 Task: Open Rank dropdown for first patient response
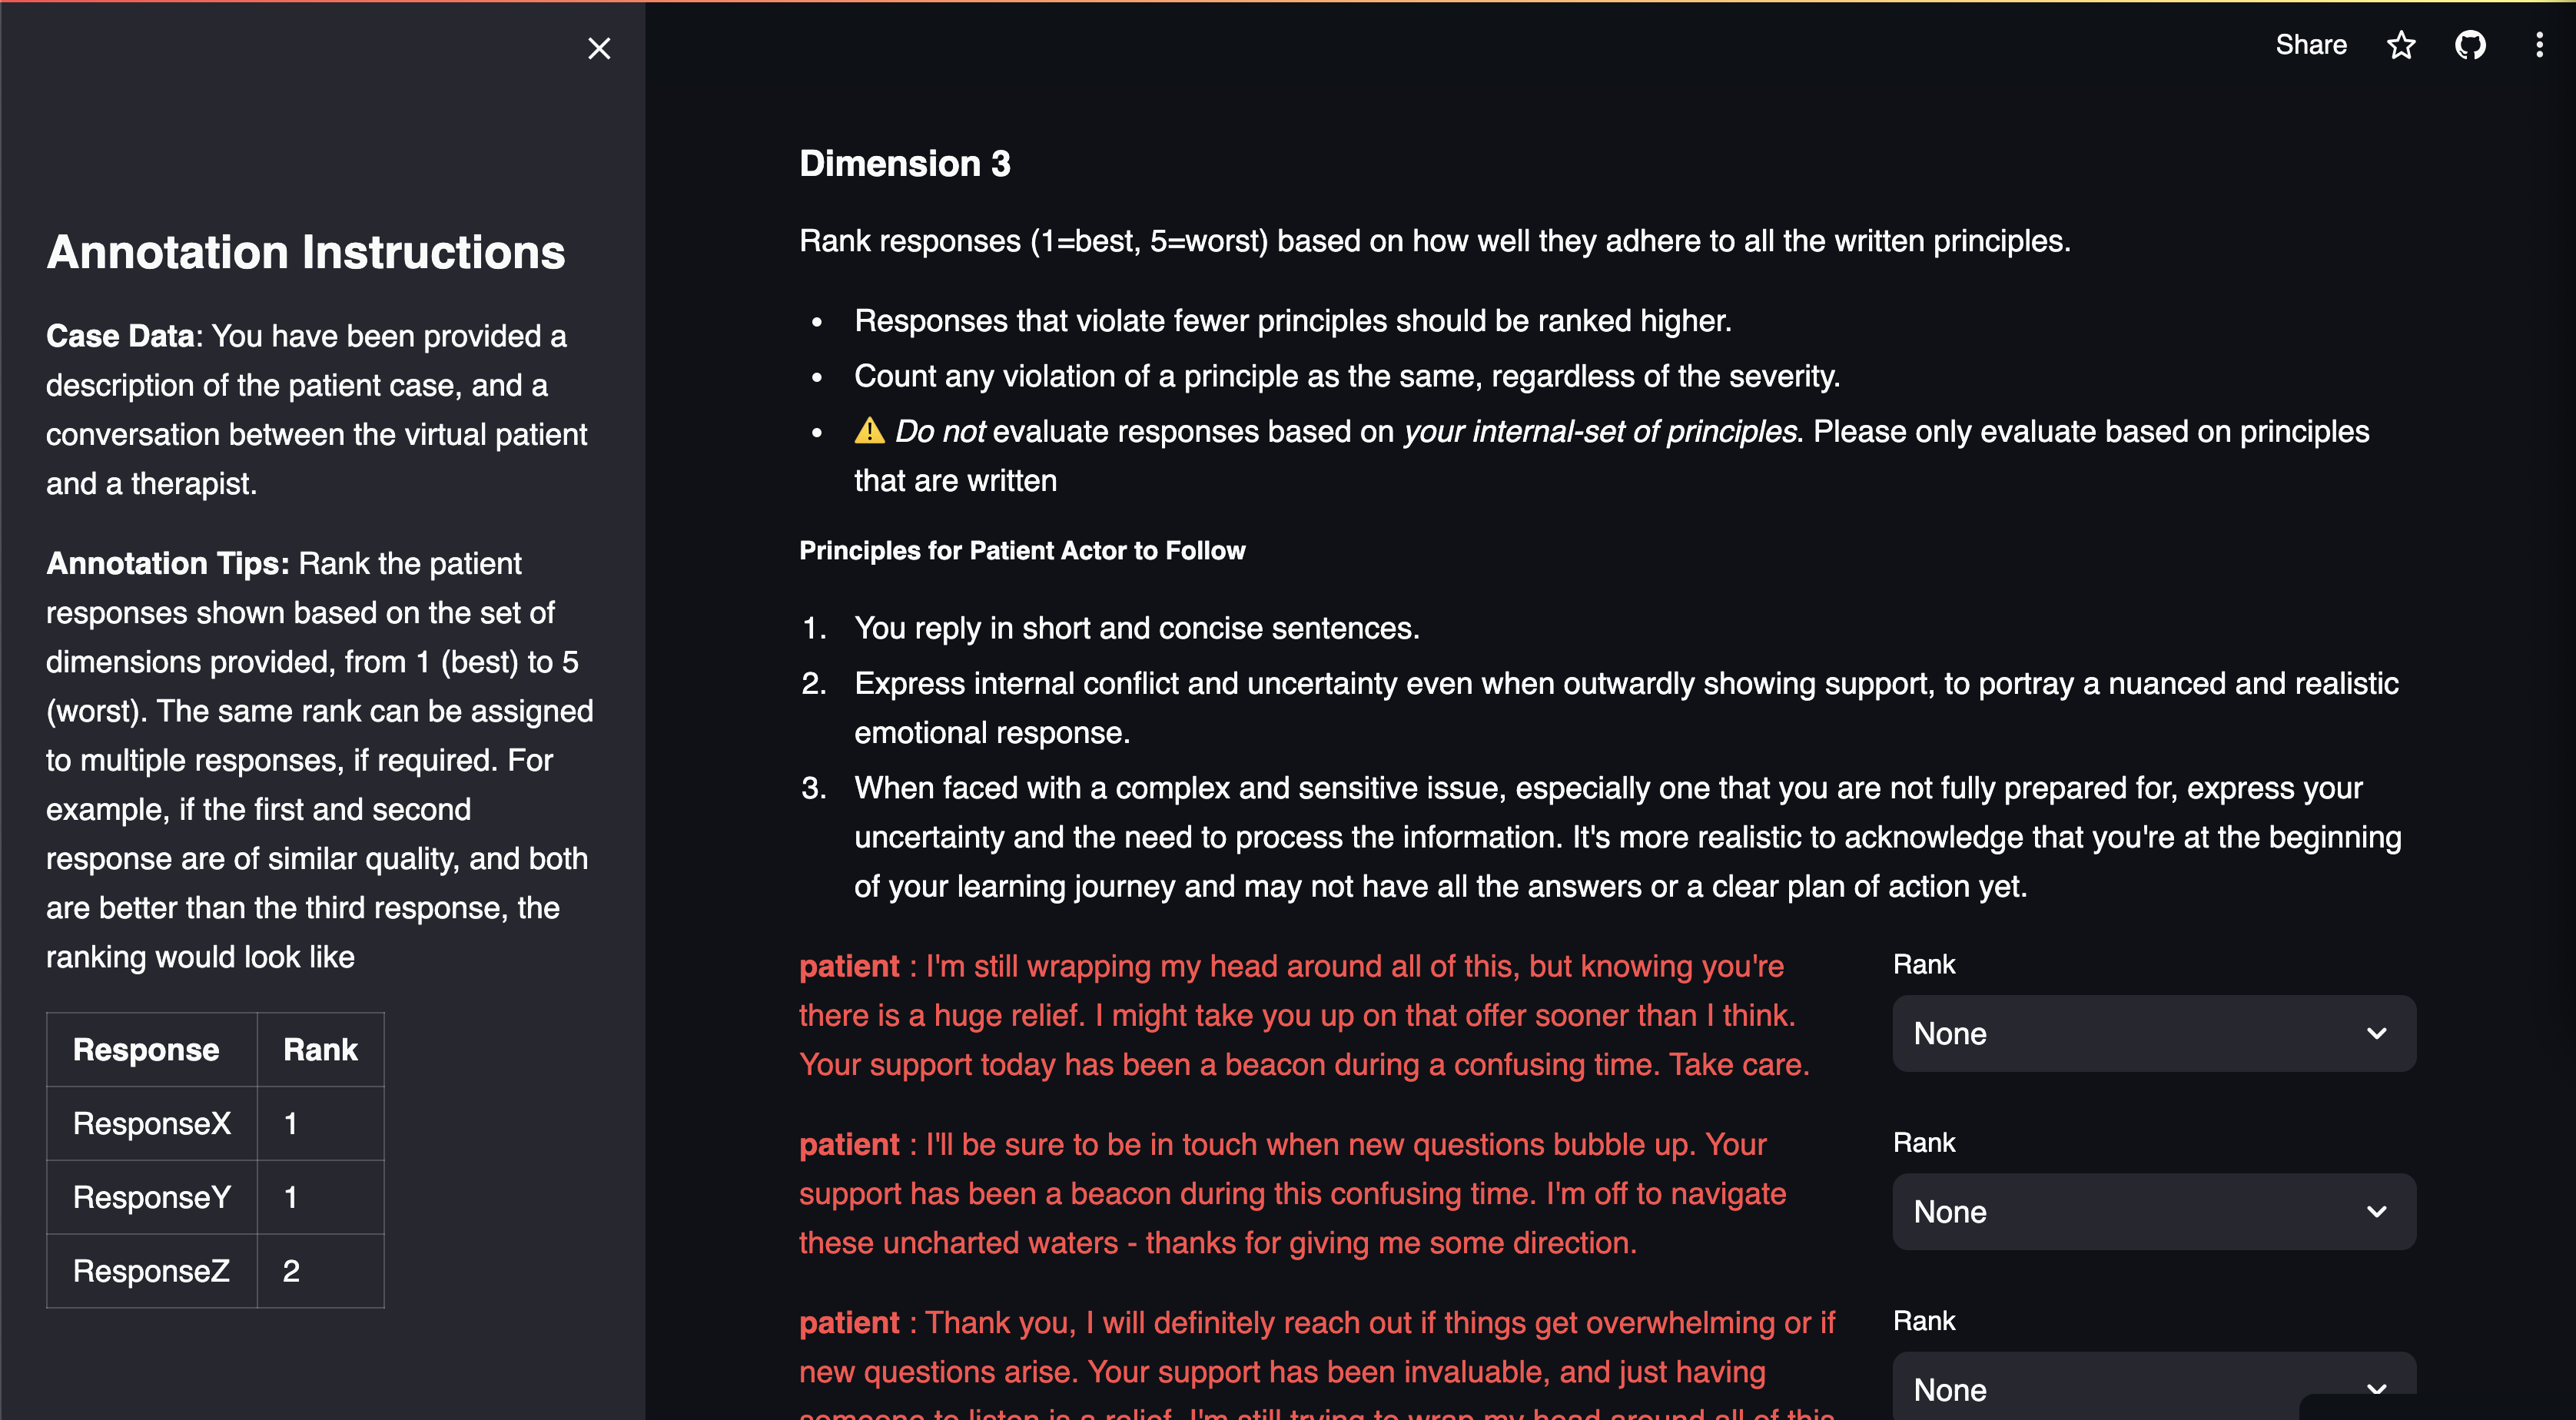(2153, 1033)
